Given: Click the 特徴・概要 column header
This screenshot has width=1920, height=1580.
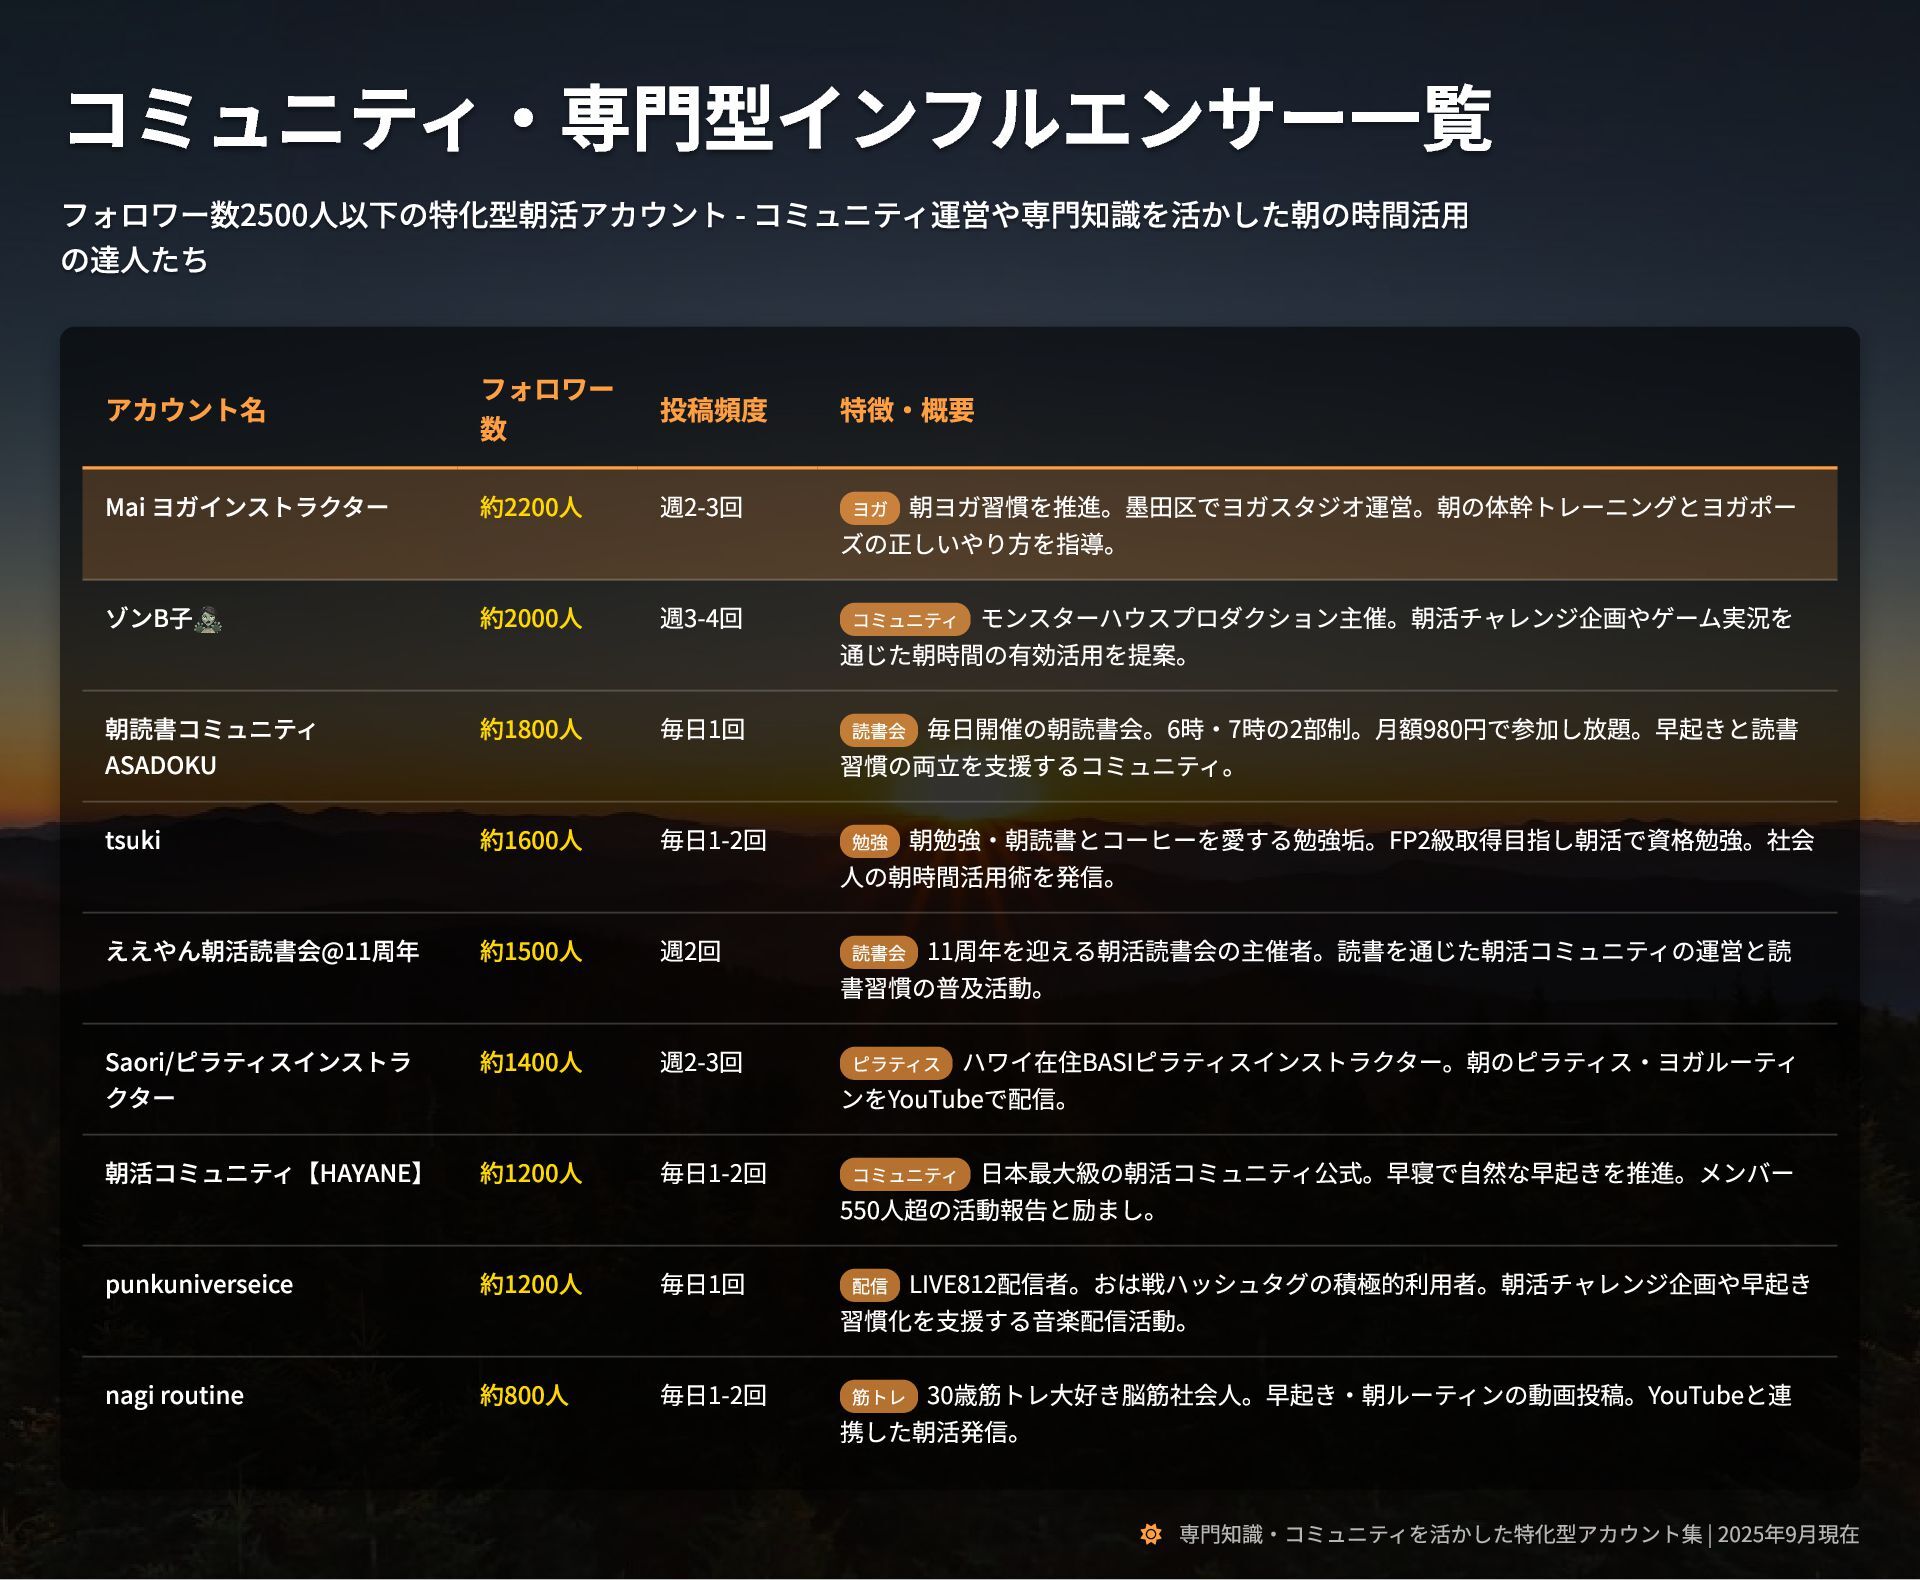Looking at the screenshot, I should tap(906, 410).
